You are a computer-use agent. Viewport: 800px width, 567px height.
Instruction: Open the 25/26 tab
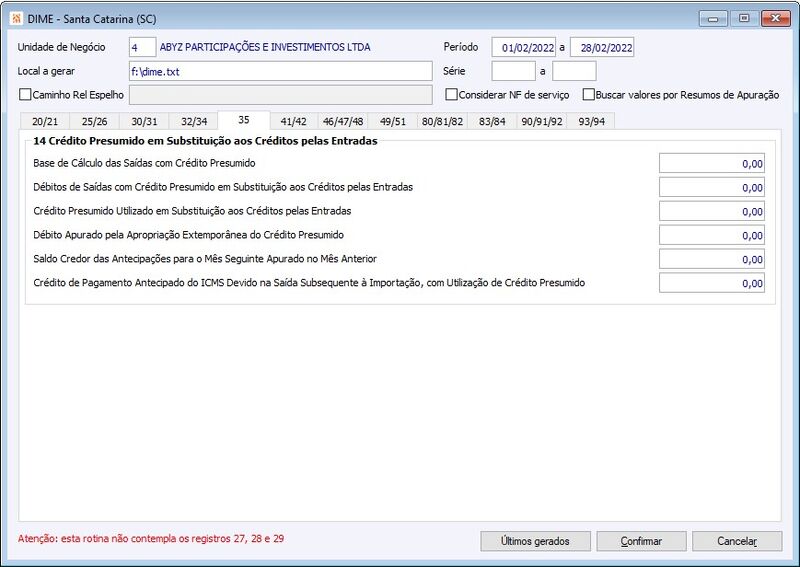pyautogui.click(x=94, y=121)
